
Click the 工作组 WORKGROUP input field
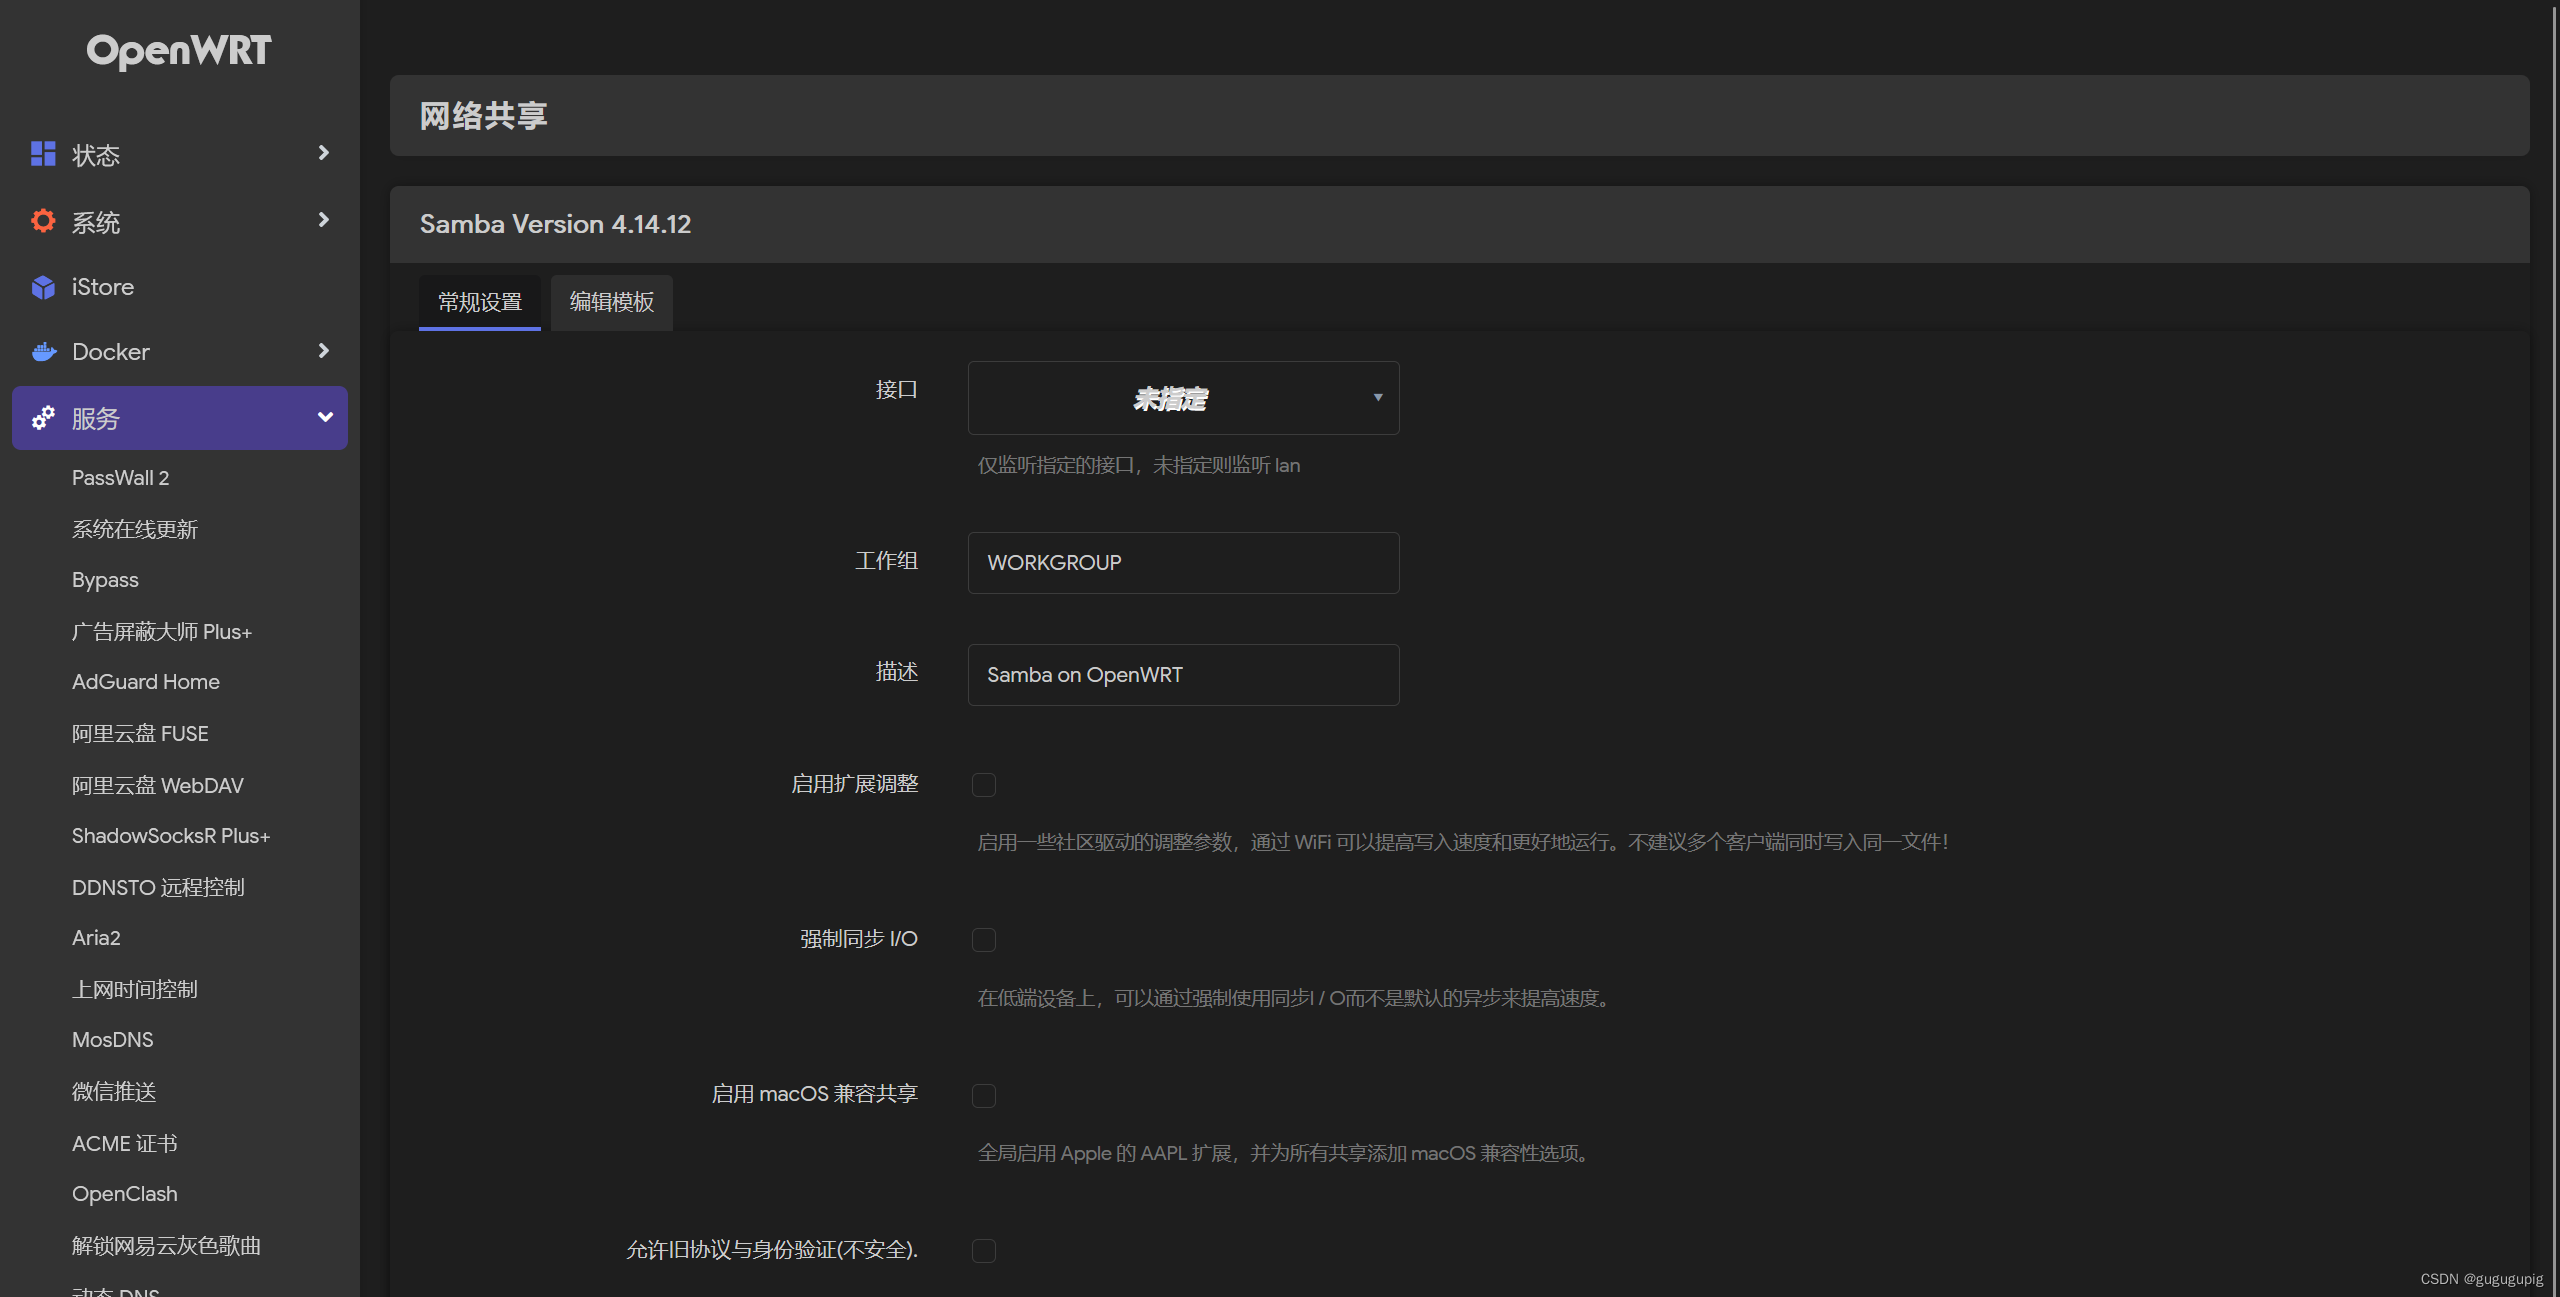pyautogui.click(x=1183, y=563)
